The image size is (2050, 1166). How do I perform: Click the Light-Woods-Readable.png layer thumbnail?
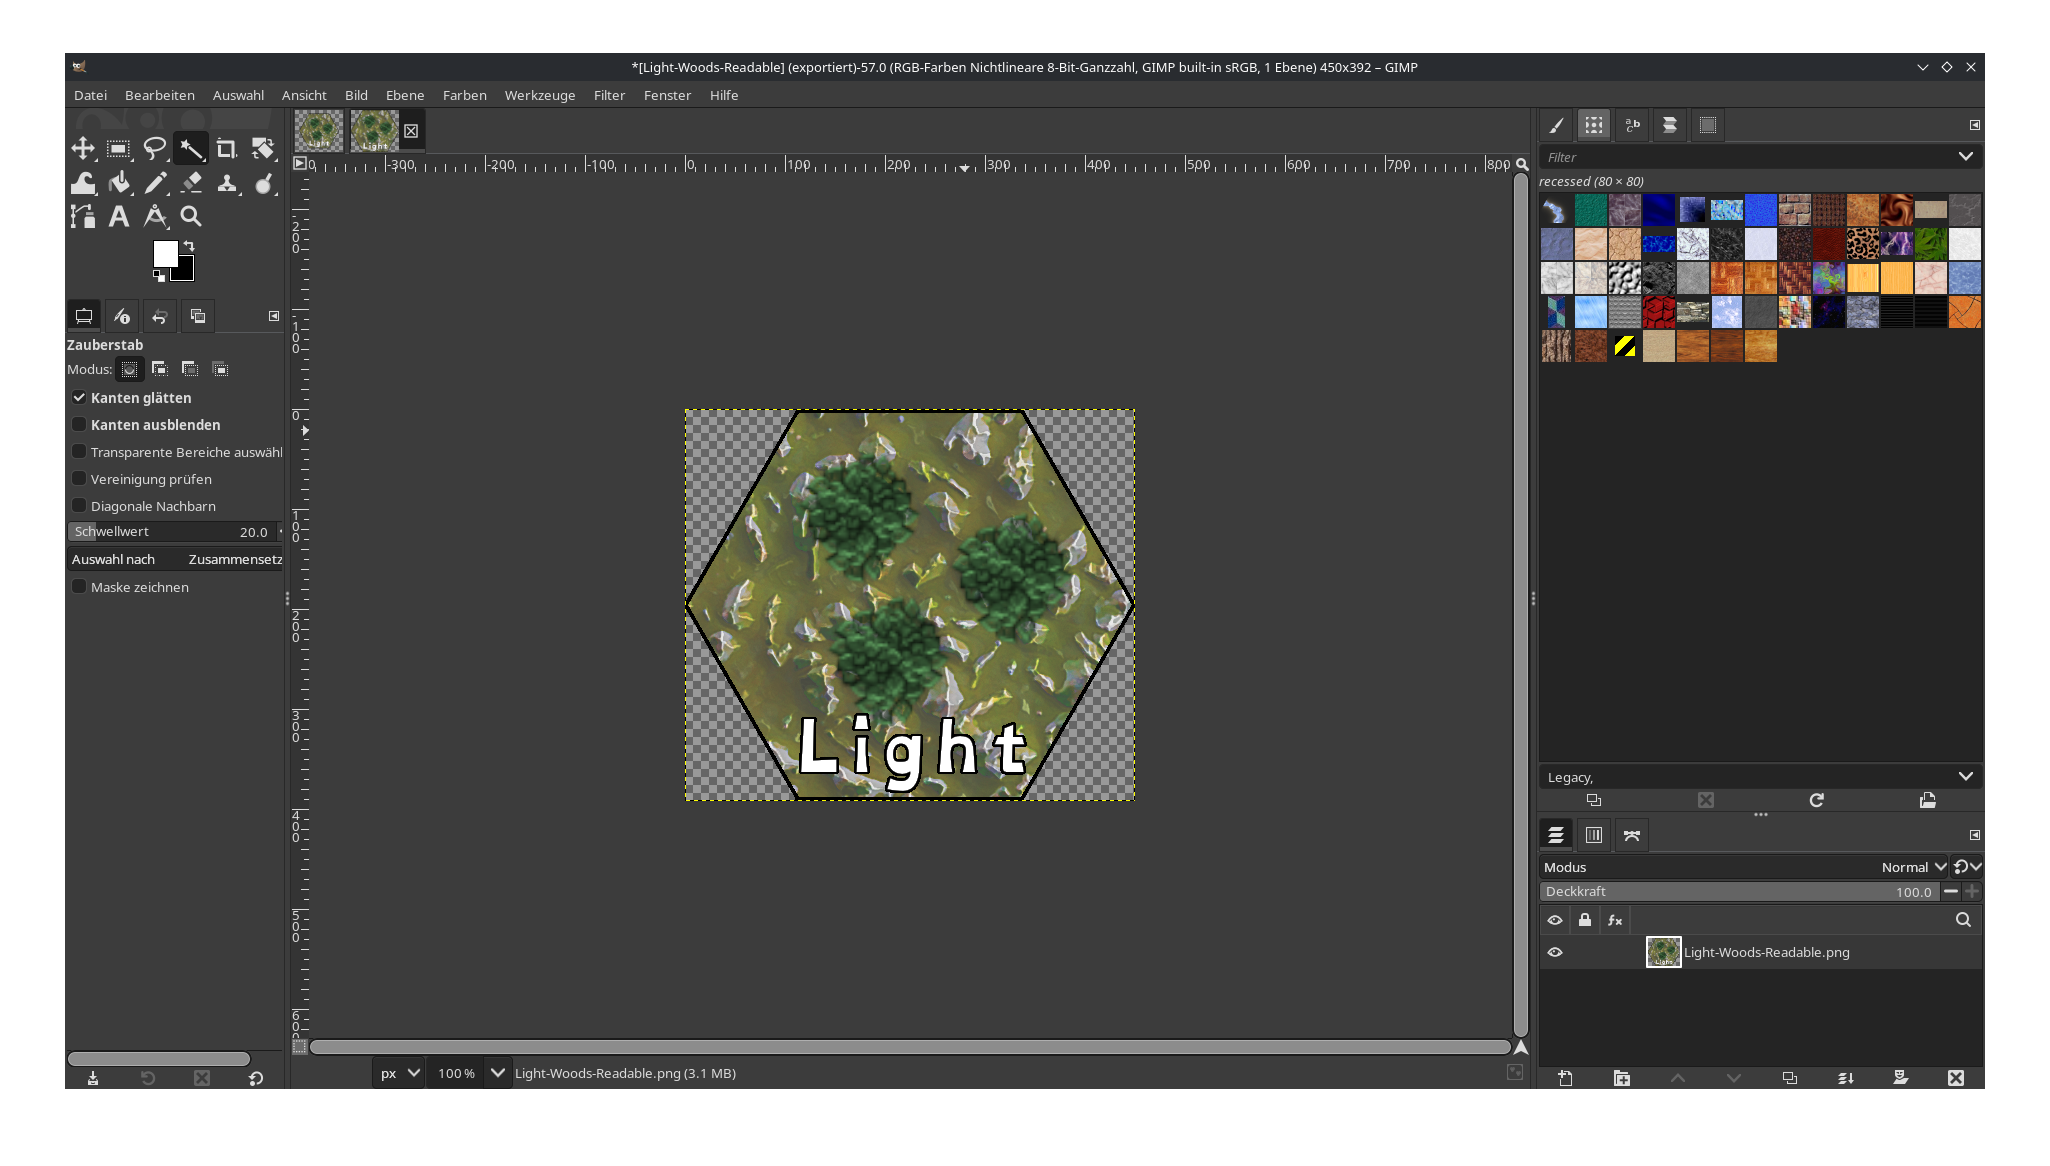coord(1663,952)
